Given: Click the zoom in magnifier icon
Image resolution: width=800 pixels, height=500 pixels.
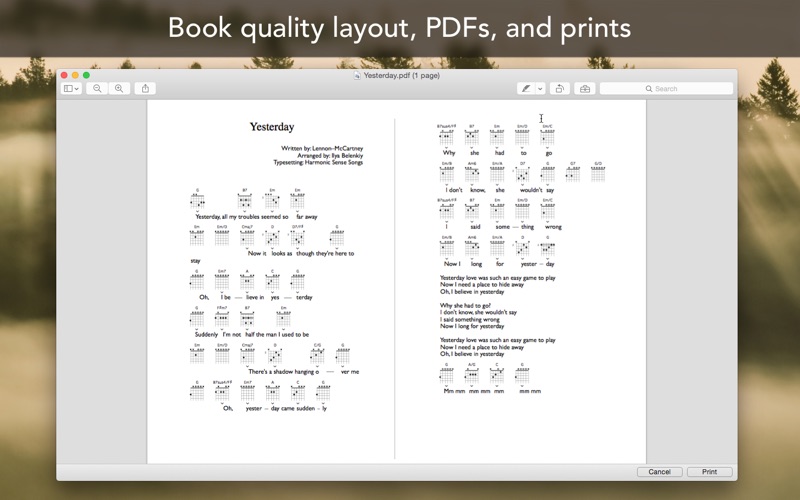Looking at the screenshot, I should 119,88.
